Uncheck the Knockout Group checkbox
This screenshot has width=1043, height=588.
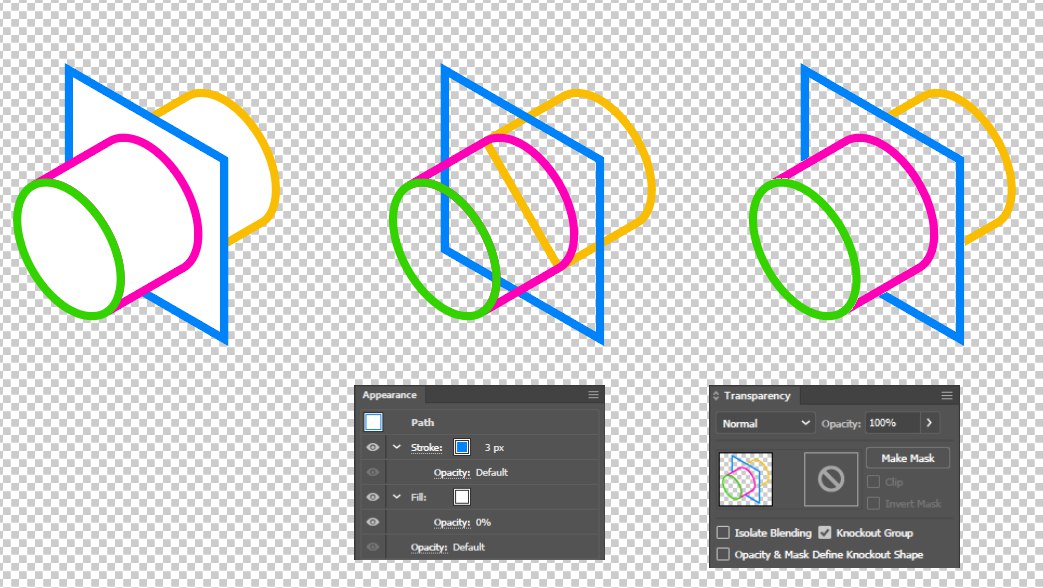[x=825, y=533]
